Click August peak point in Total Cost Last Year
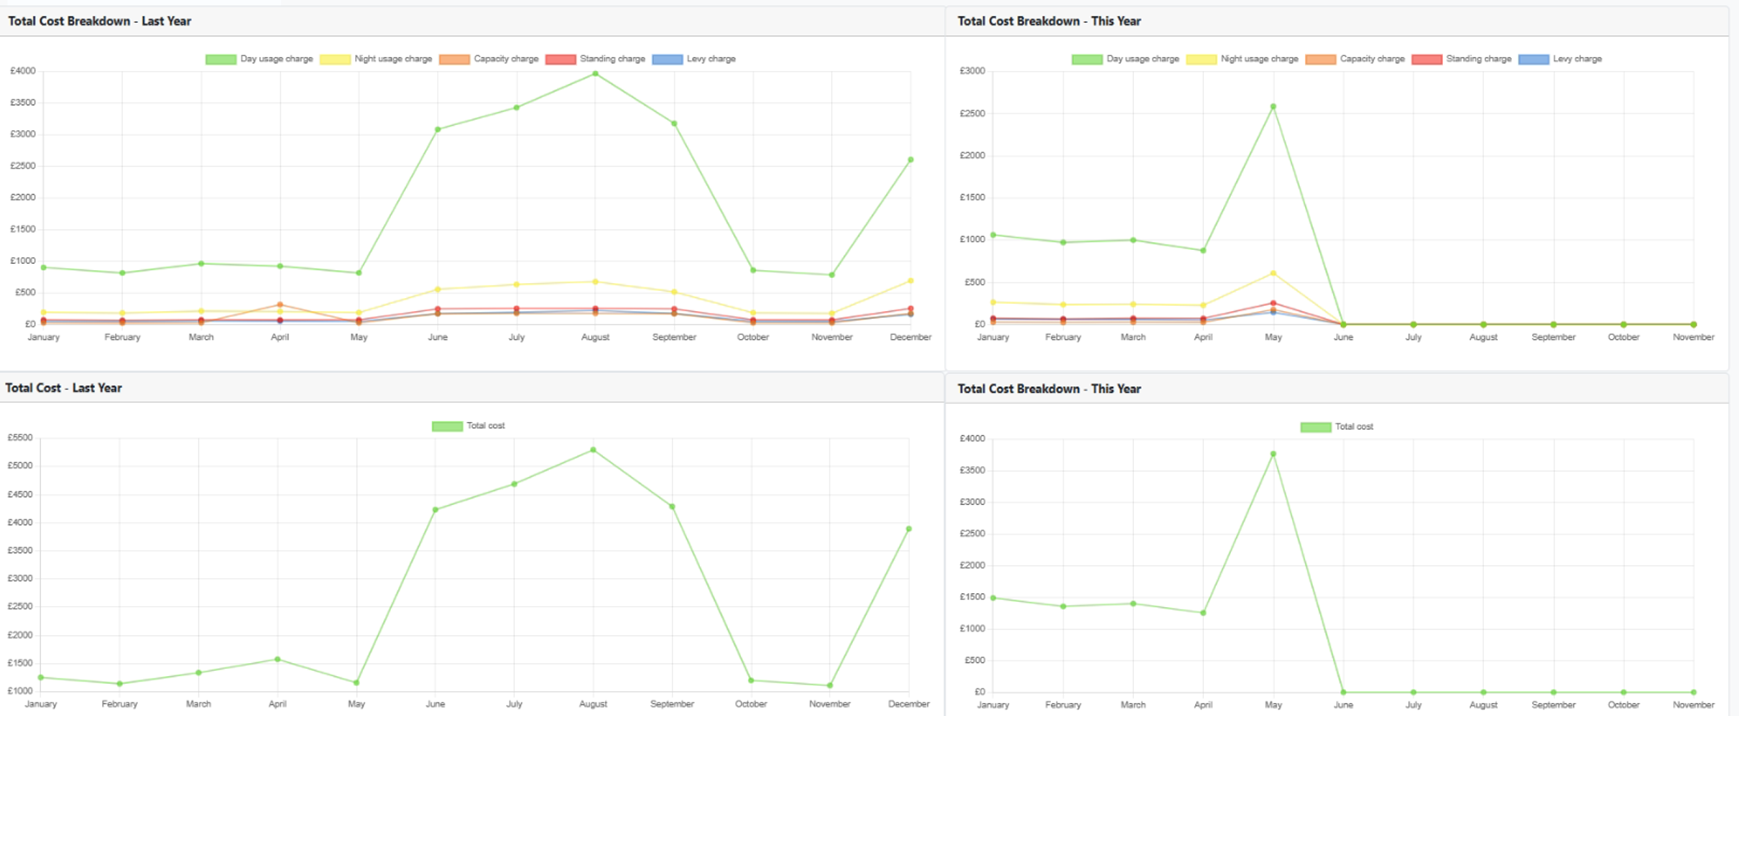1739x841 pixels. click(x=593, y=450)
